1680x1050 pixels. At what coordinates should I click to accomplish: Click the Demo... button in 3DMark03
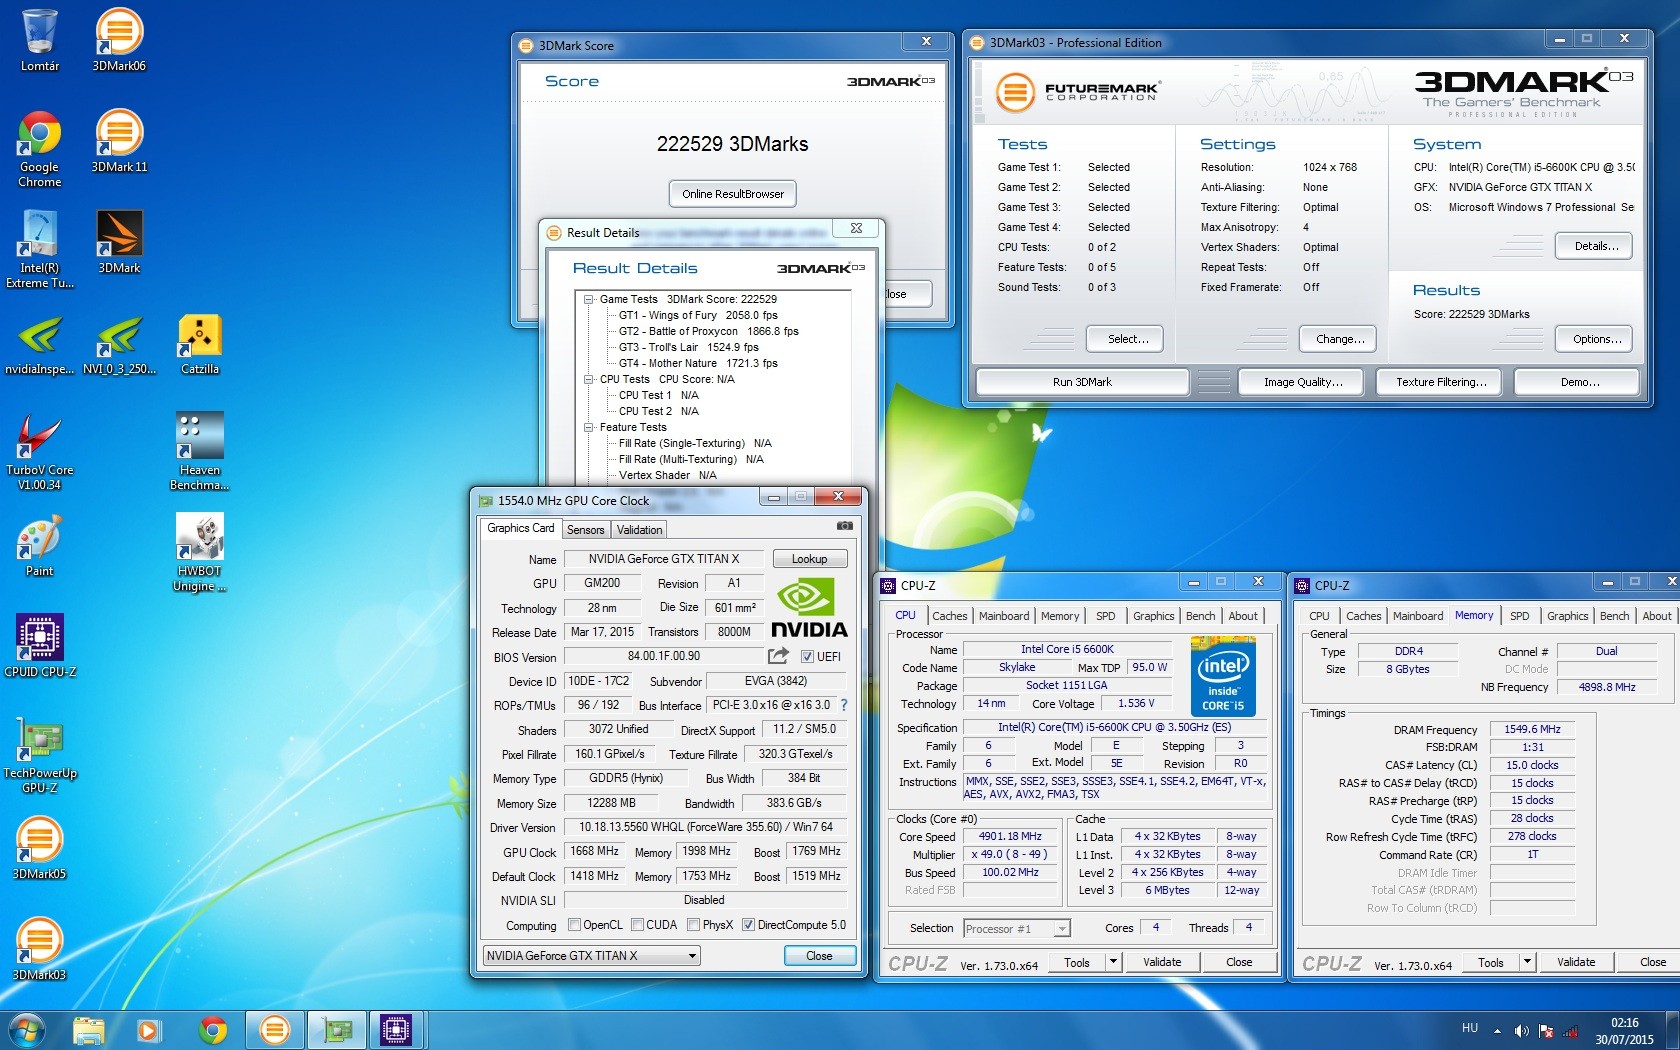[1579, 382]
